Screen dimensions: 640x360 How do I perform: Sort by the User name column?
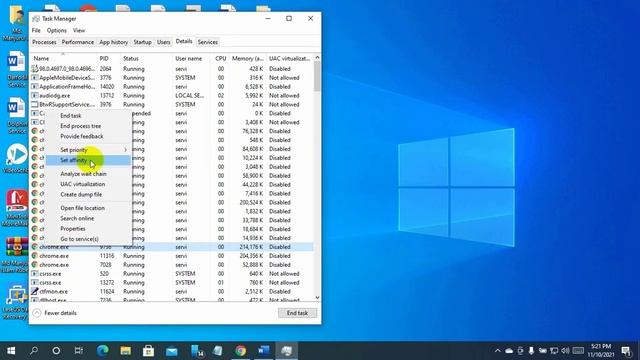click(192, 58)
